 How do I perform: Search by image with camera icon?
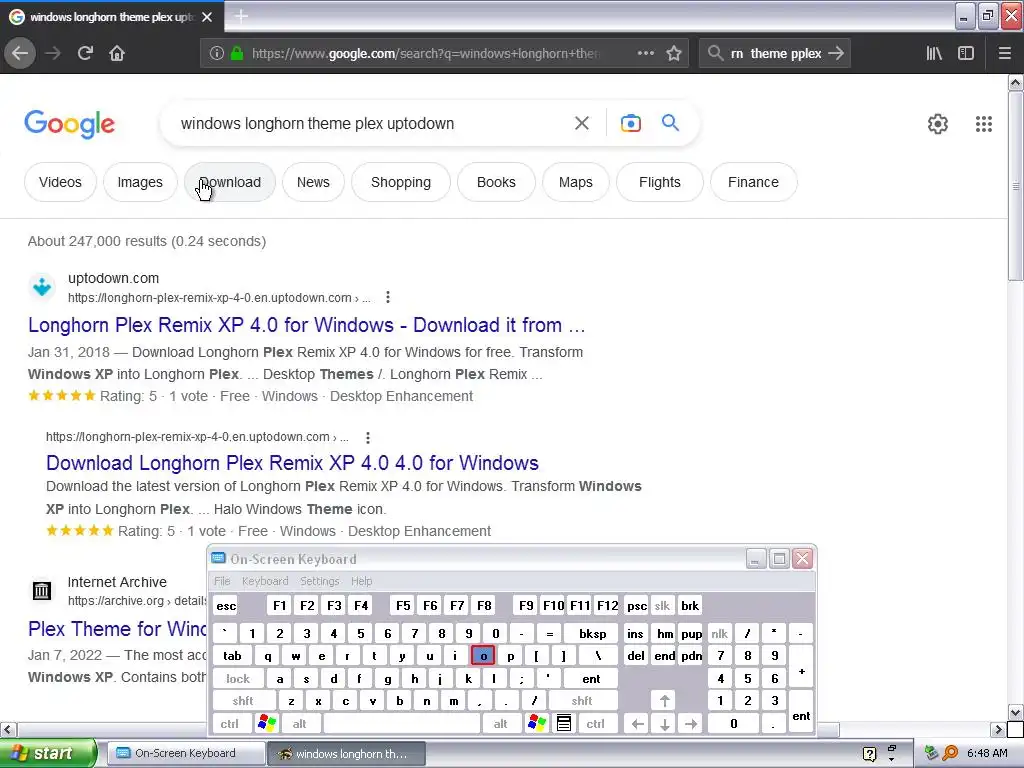(x=631, y=123)
